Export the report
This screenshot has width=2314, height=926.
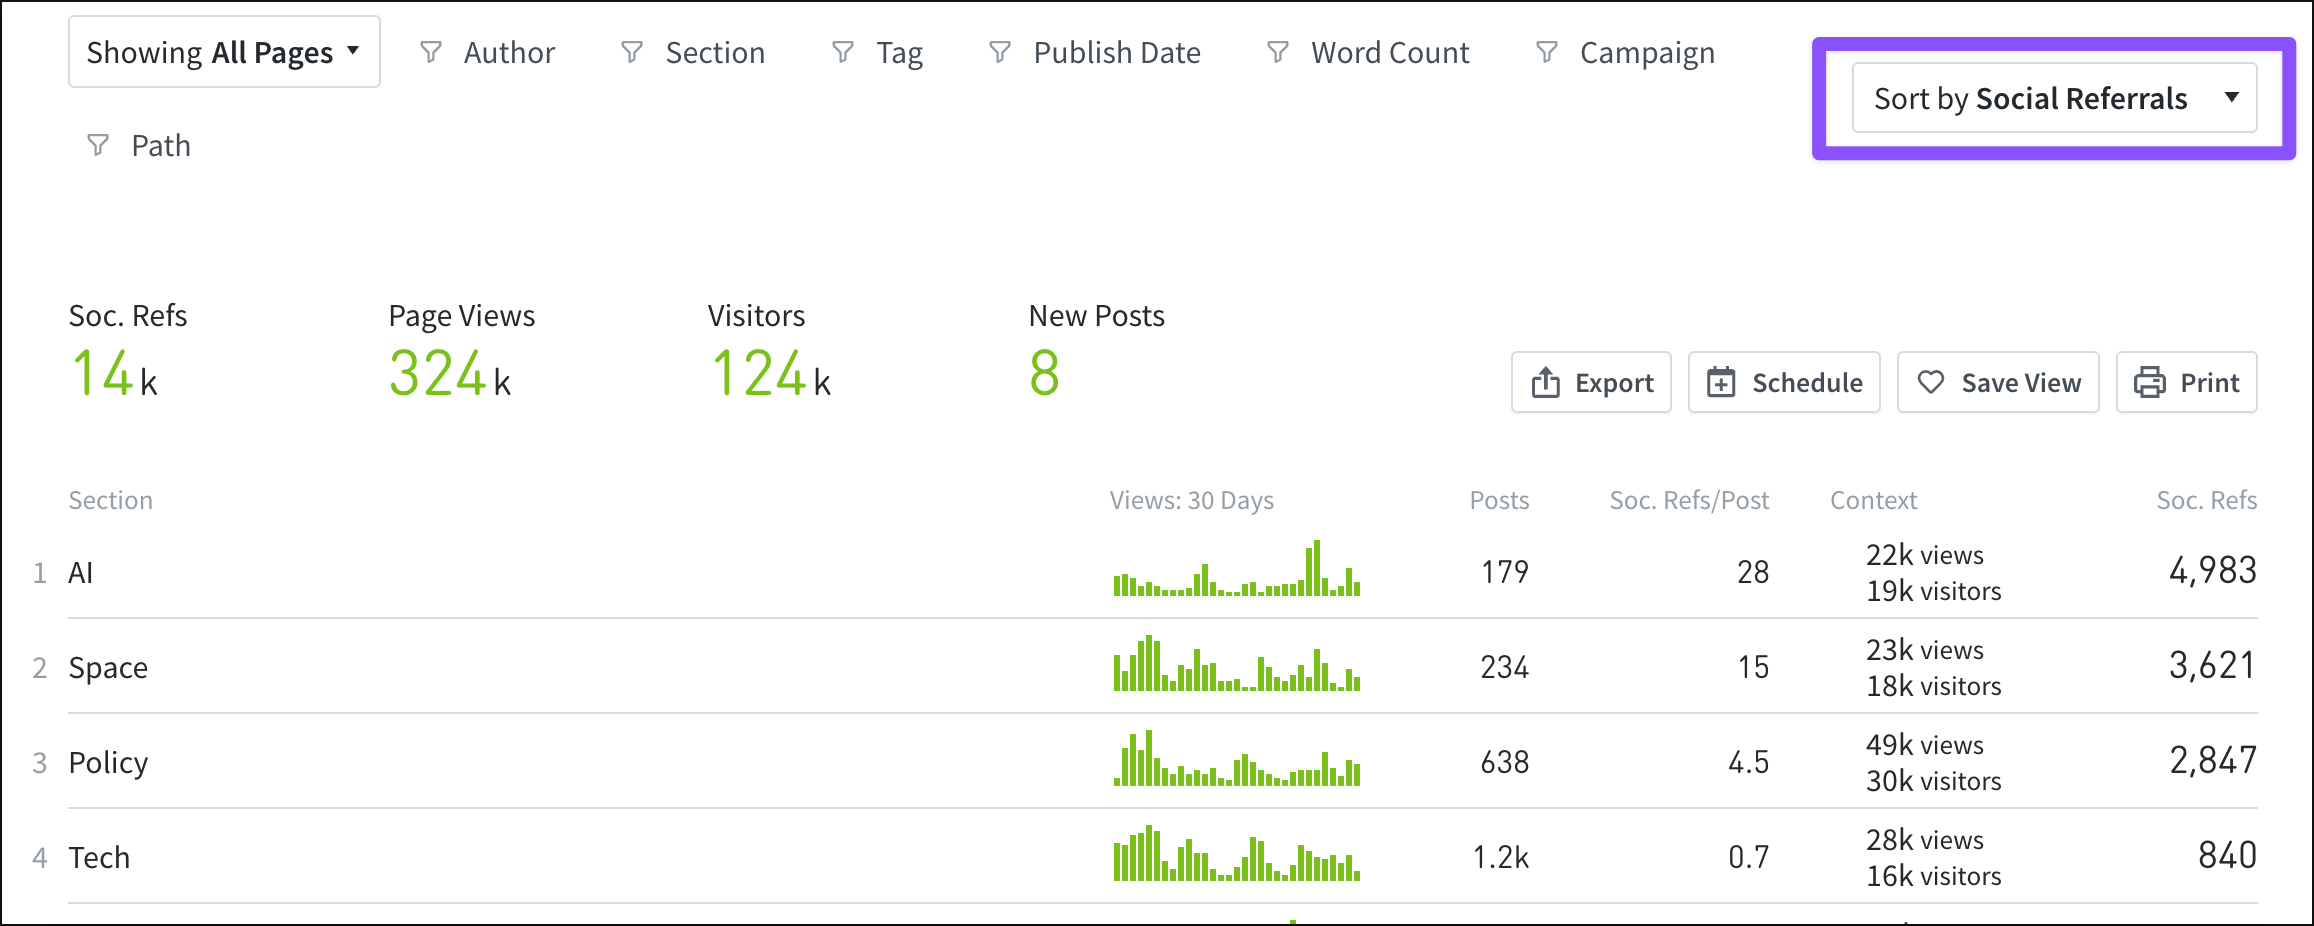pyautogui.click(x=1591, y=382)
